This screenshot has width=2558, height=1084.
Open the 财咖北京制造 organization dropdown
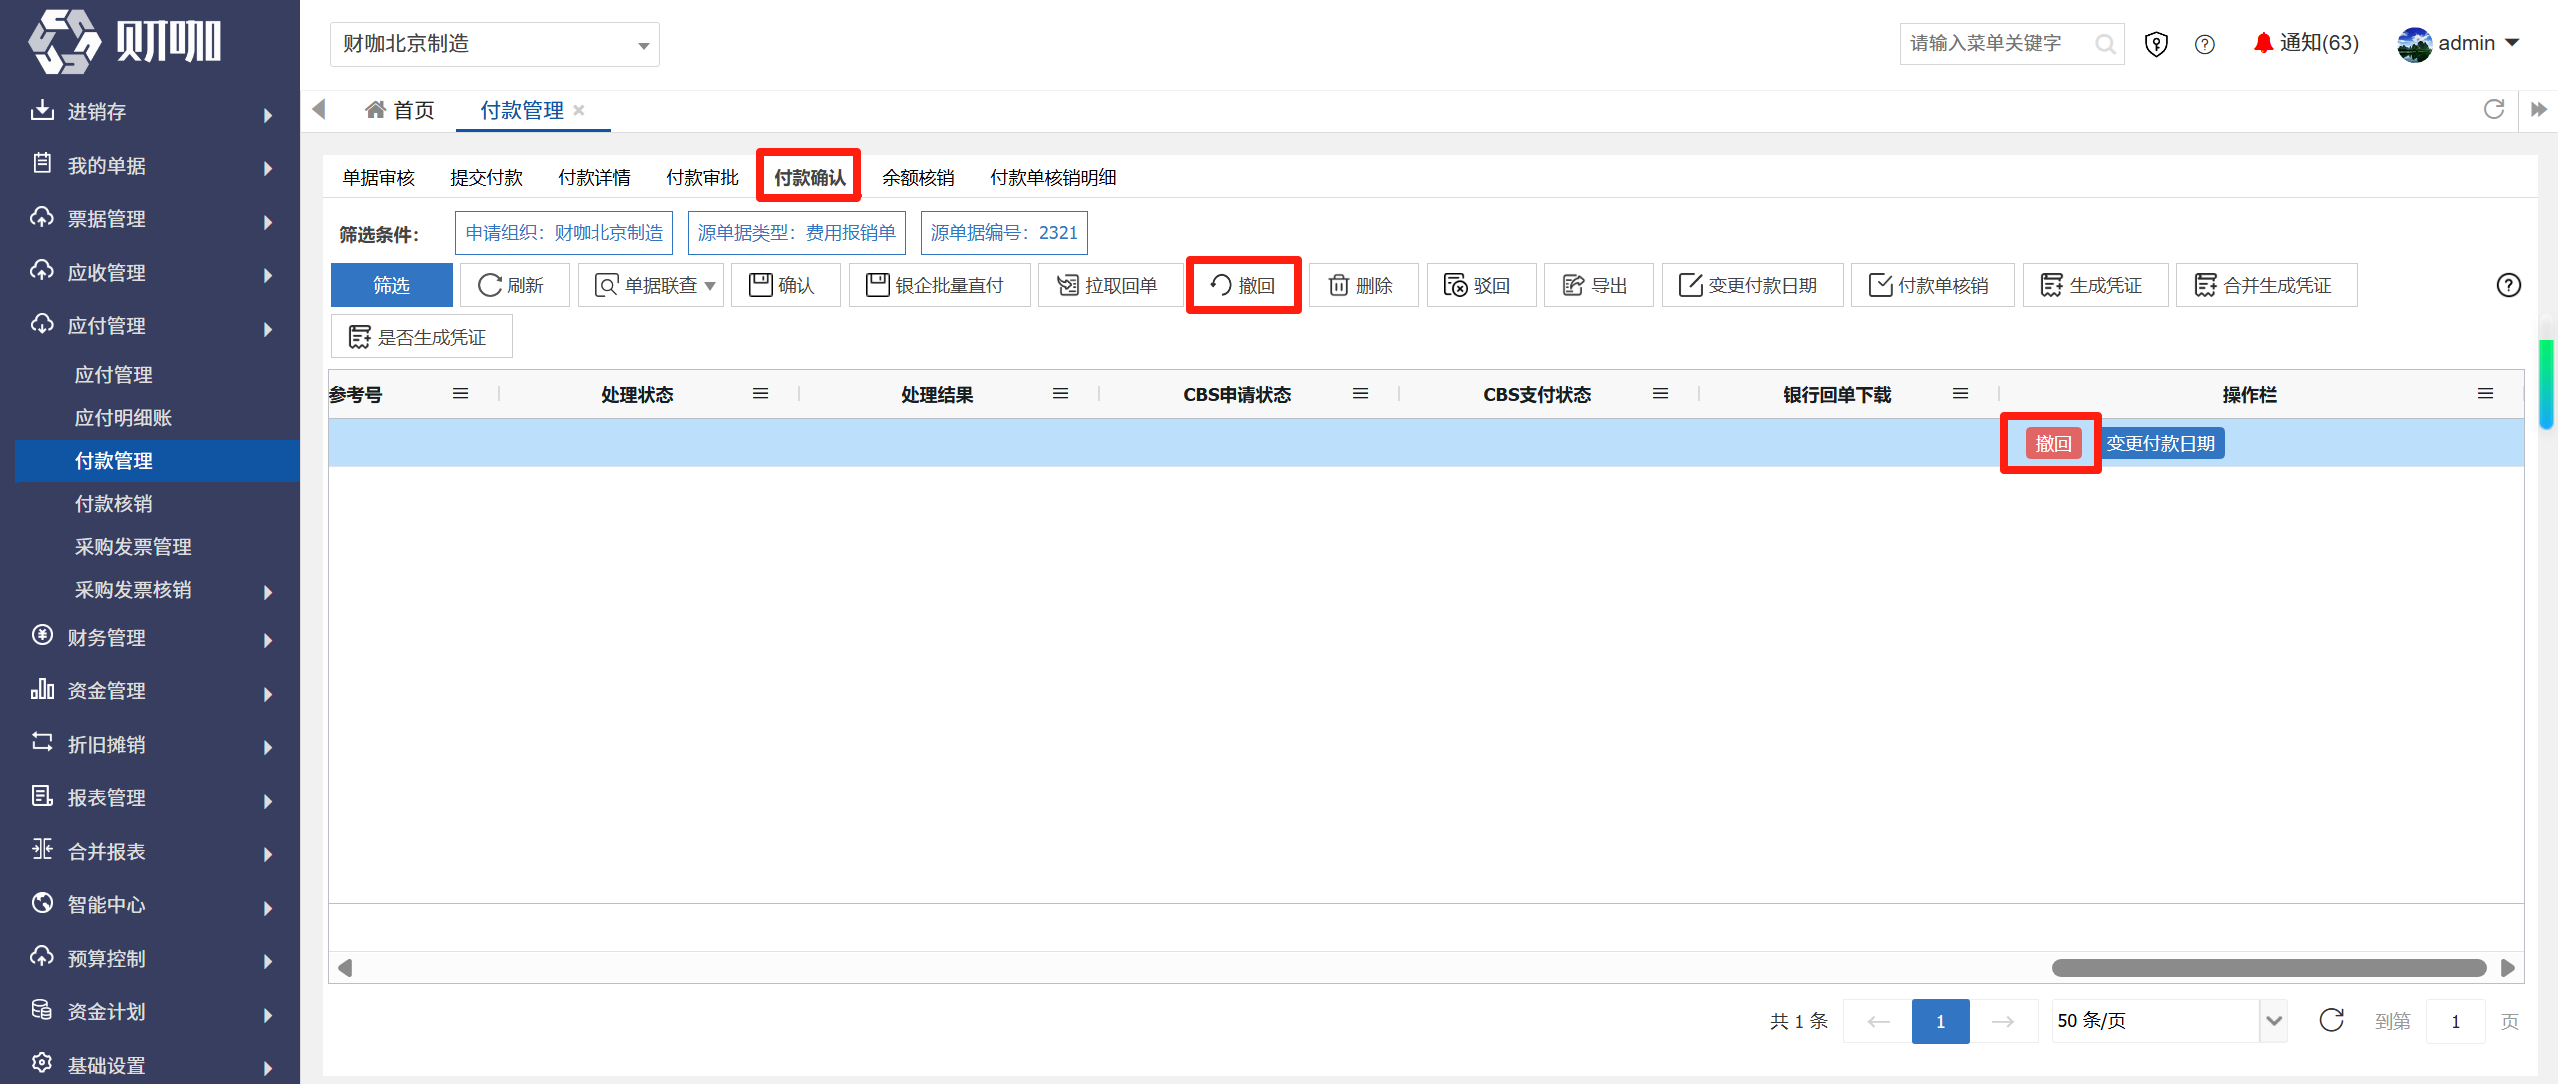[x=494, y=44]
